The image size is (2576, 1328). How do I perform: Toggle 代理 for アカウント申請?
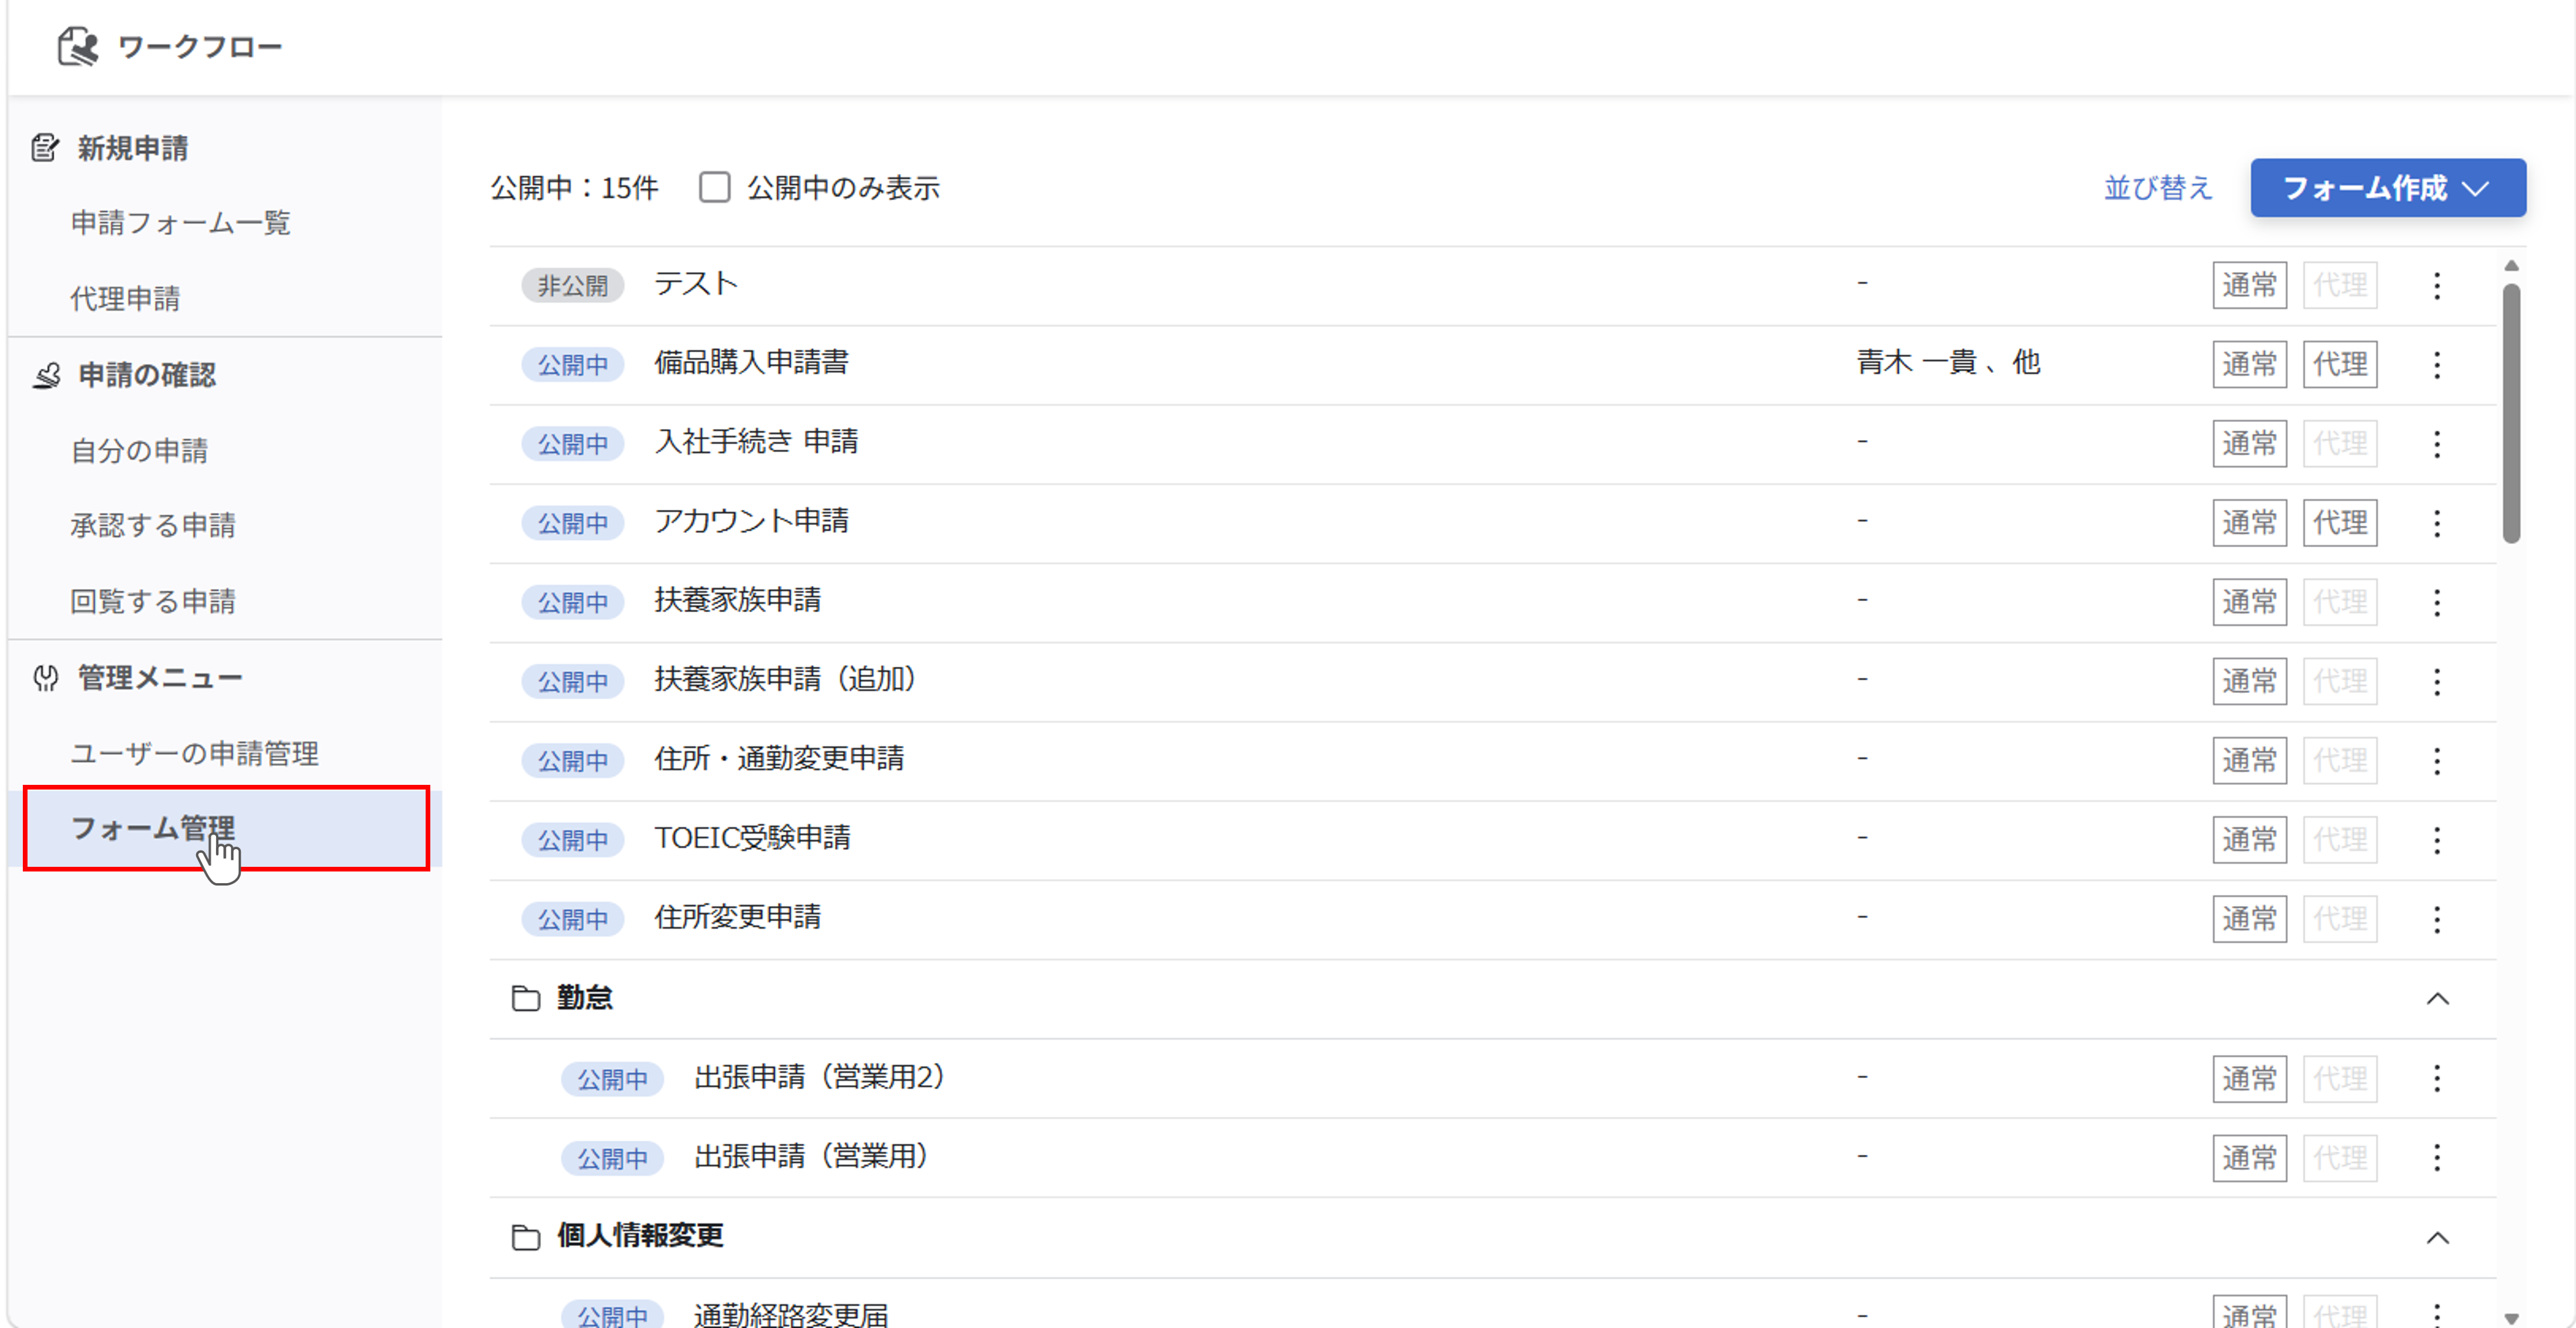tap(2340, 522)
